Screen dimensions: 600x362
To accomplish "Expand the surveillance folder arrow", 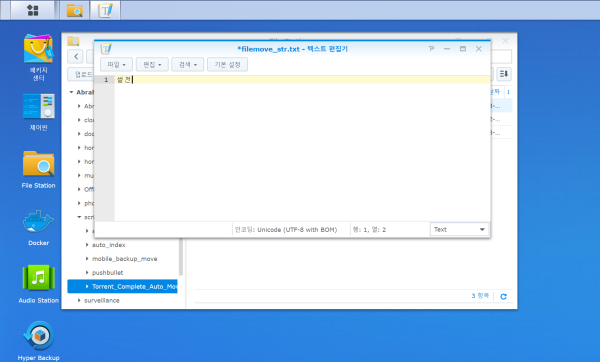I will (x=79, y=300).
